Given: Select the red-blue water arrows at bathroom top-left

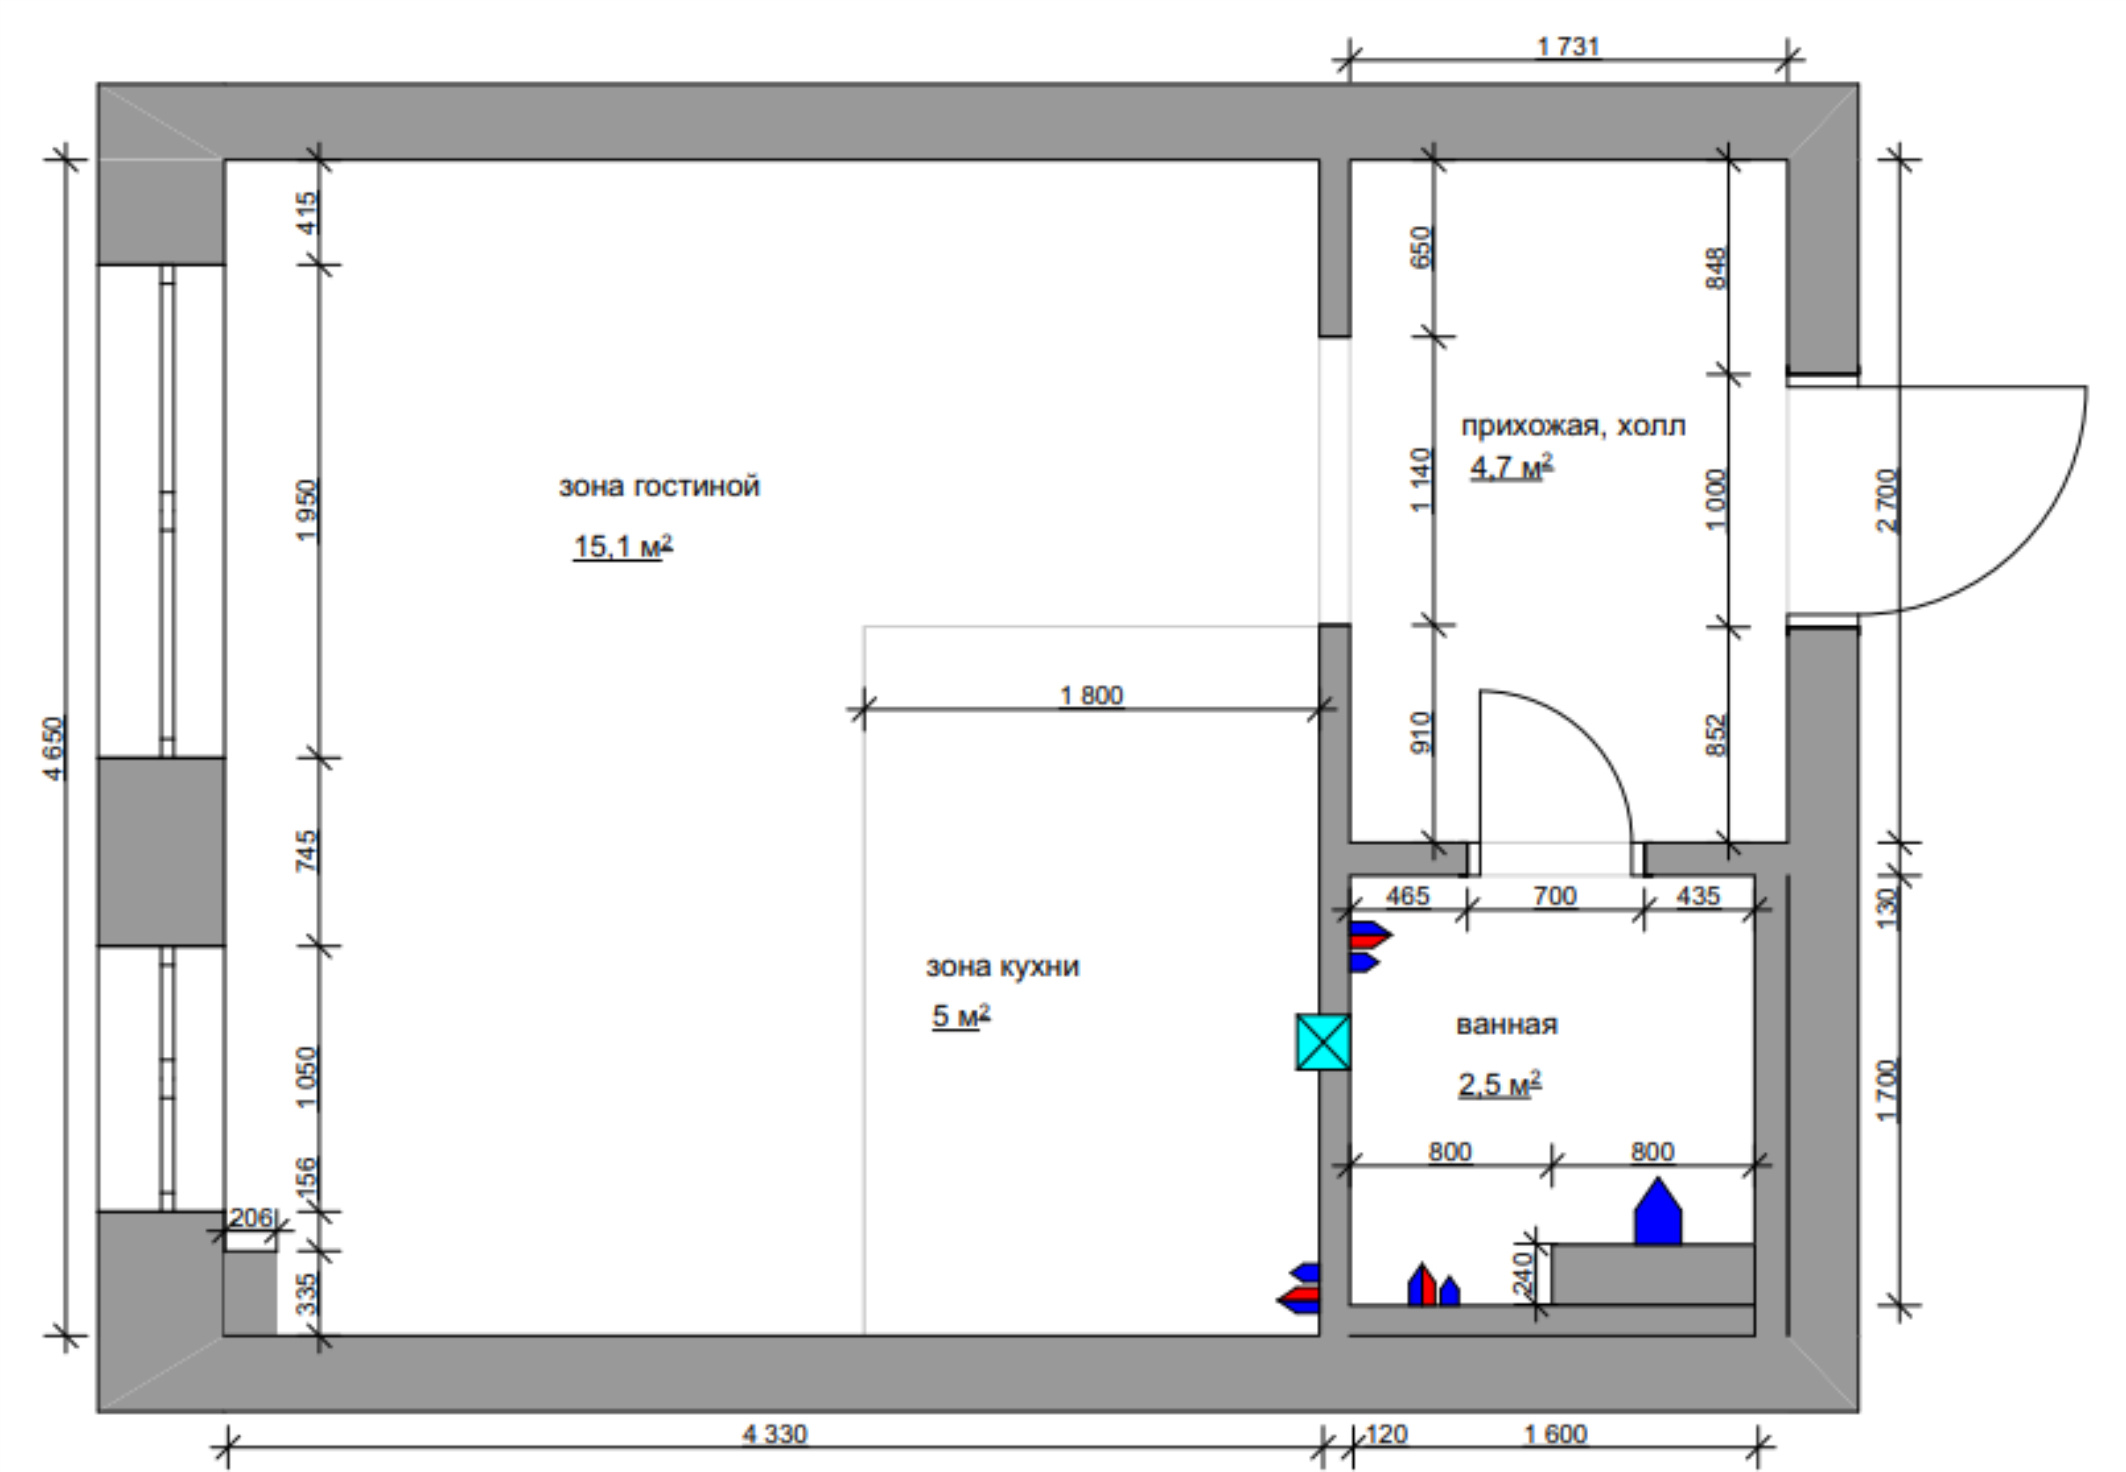Looking at the screenshot, I should [1370, 948].
